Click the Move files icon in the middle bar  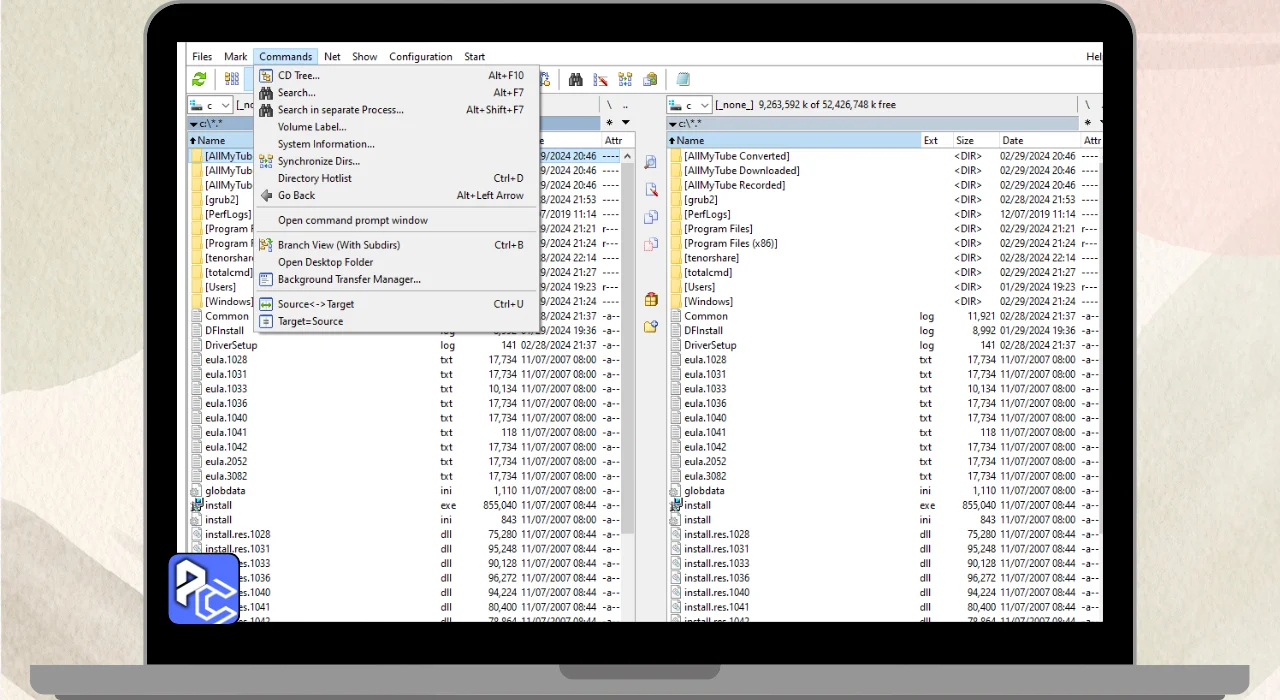[651, 244]
